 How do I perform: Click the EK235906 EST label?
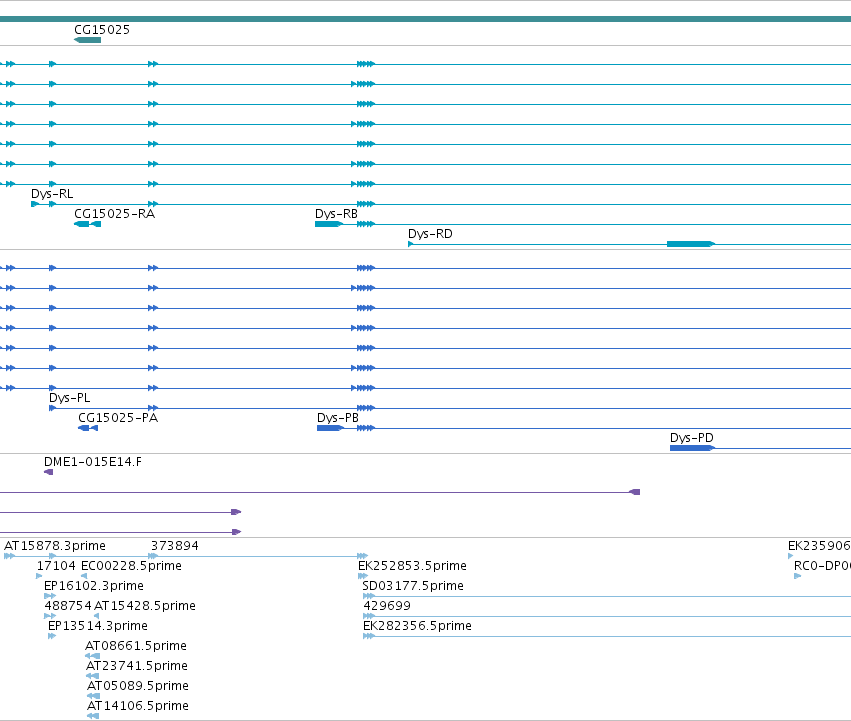(819, 546)
